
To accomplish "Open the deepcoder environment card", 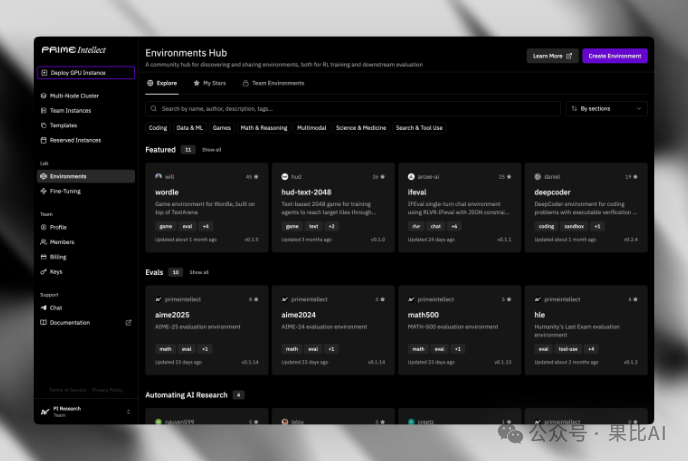I will coord(586,207).
